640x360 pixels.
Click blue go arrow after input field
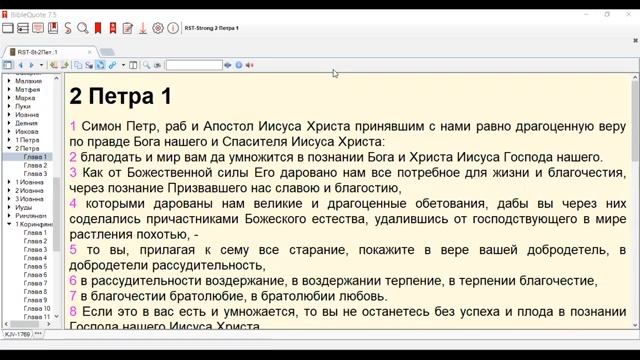pyautogui.click(x=228, y=65)
